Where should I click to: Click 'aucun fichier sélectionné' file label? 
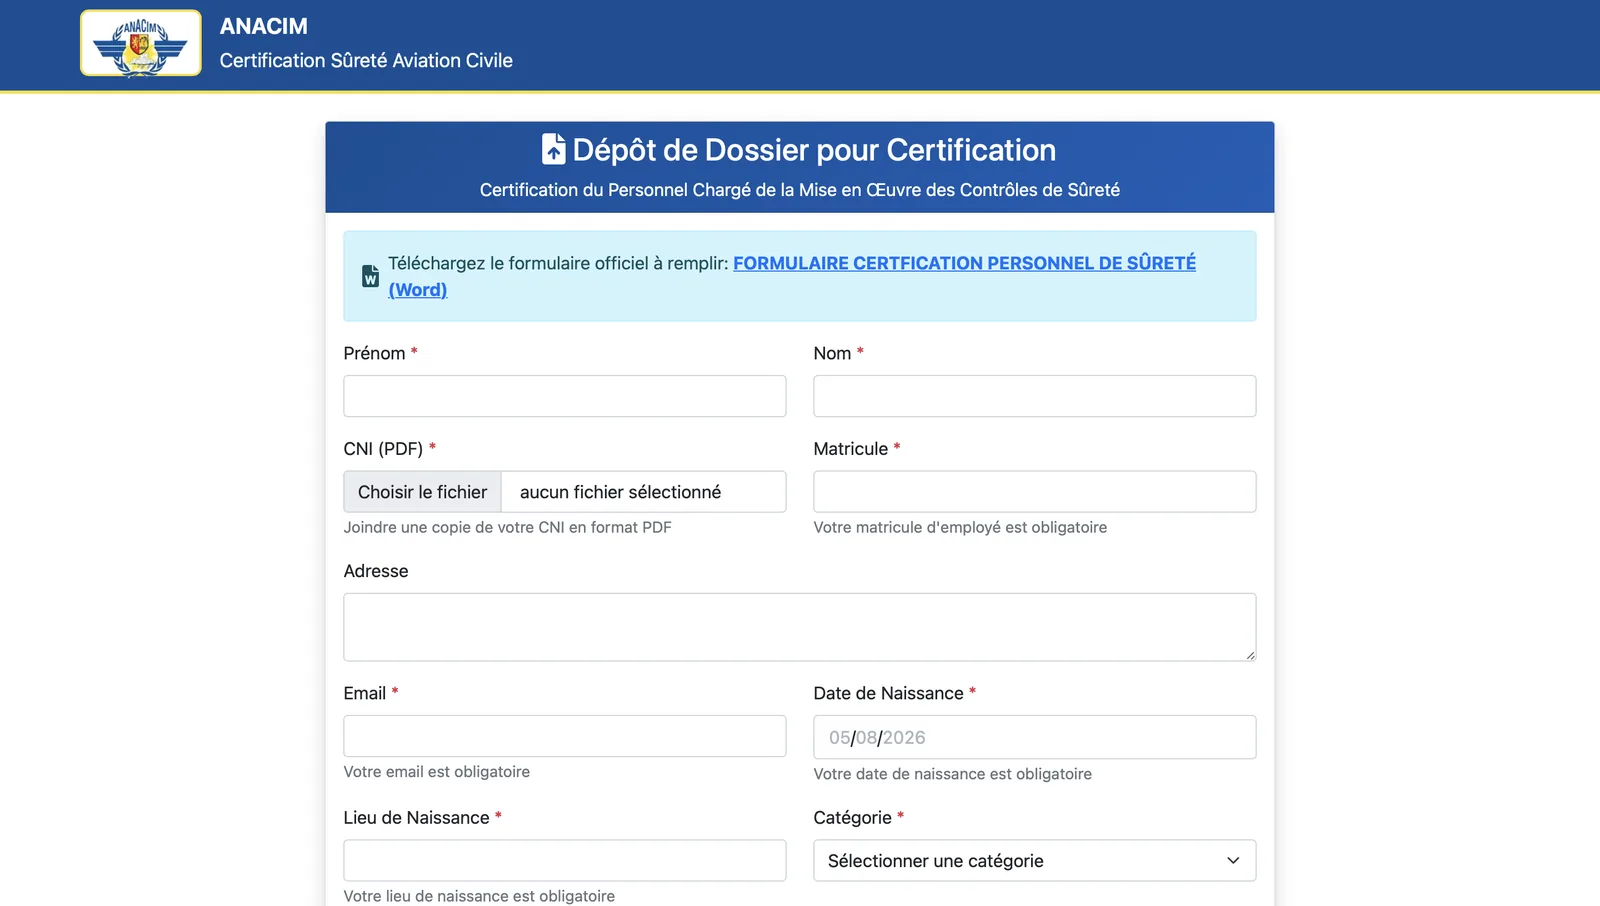point(620,492)
